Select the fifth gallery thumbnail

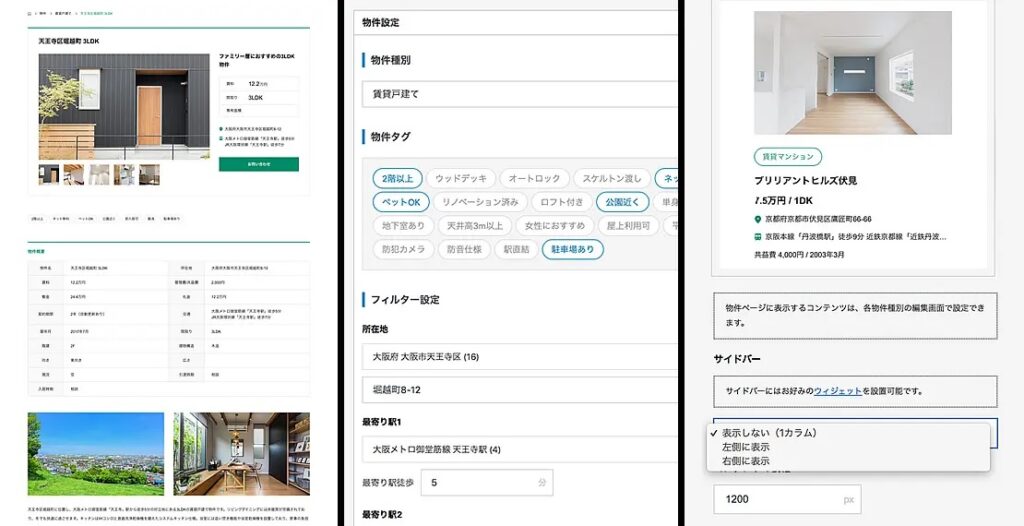tap(149, 174)
